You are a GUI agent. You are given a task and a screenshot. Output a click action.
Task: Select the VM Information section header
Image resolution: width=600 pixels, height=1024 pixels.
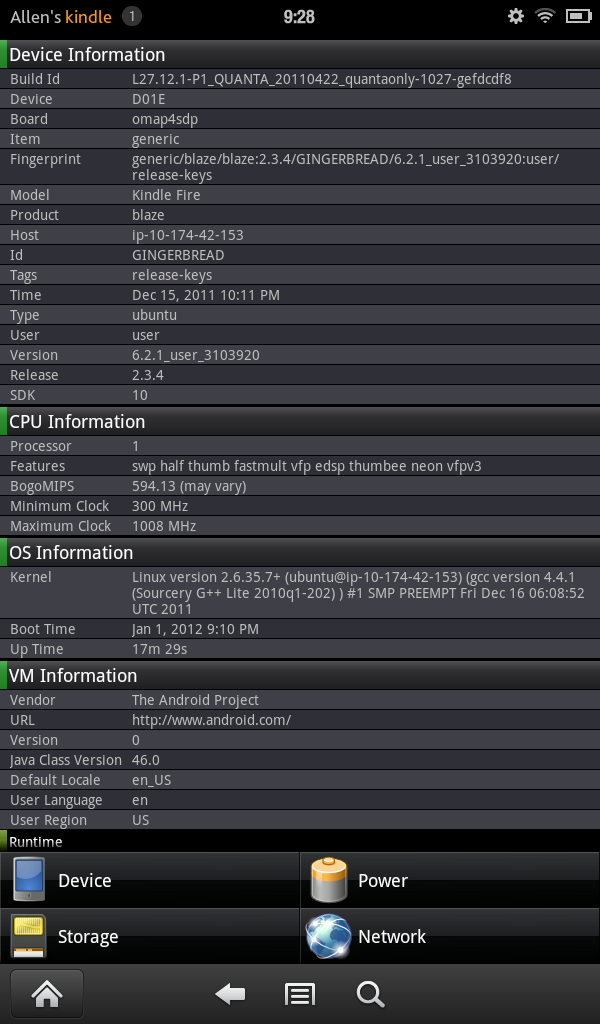pos(73,676)
